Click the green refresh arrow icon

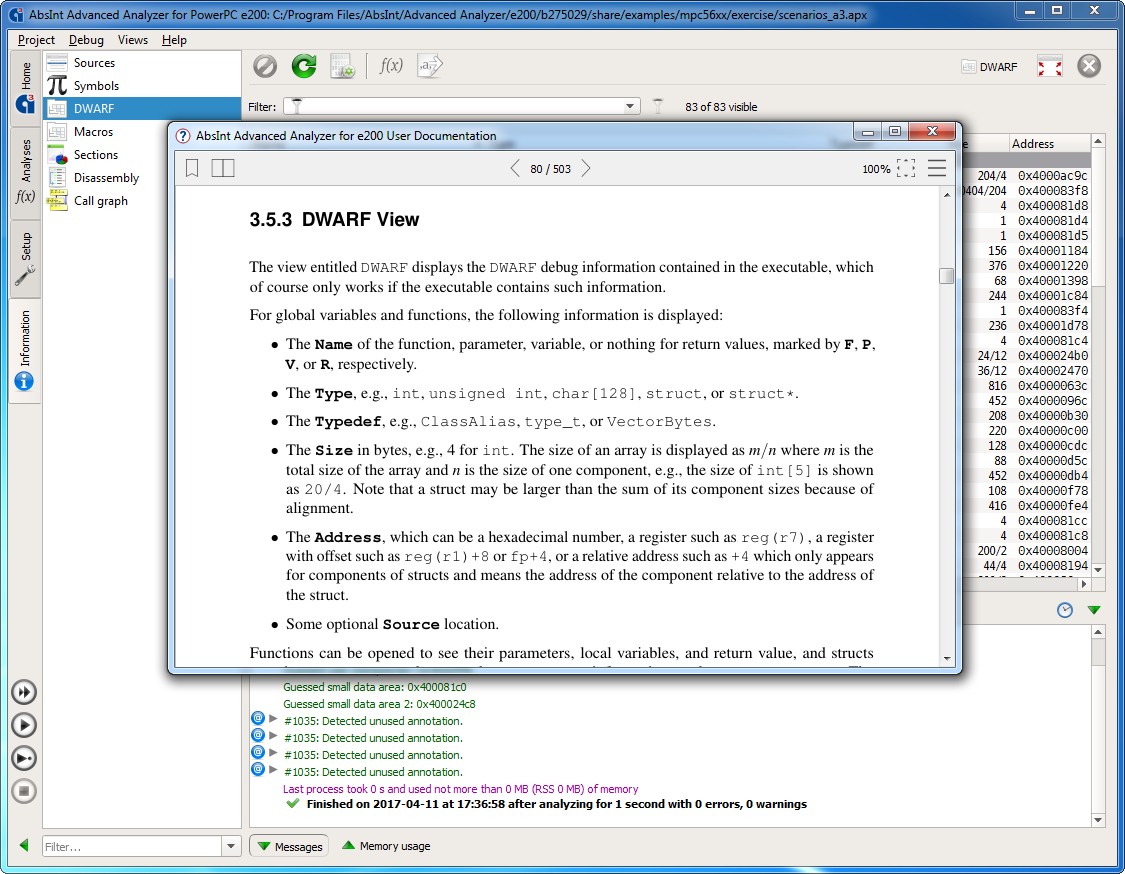click(304, 66)
